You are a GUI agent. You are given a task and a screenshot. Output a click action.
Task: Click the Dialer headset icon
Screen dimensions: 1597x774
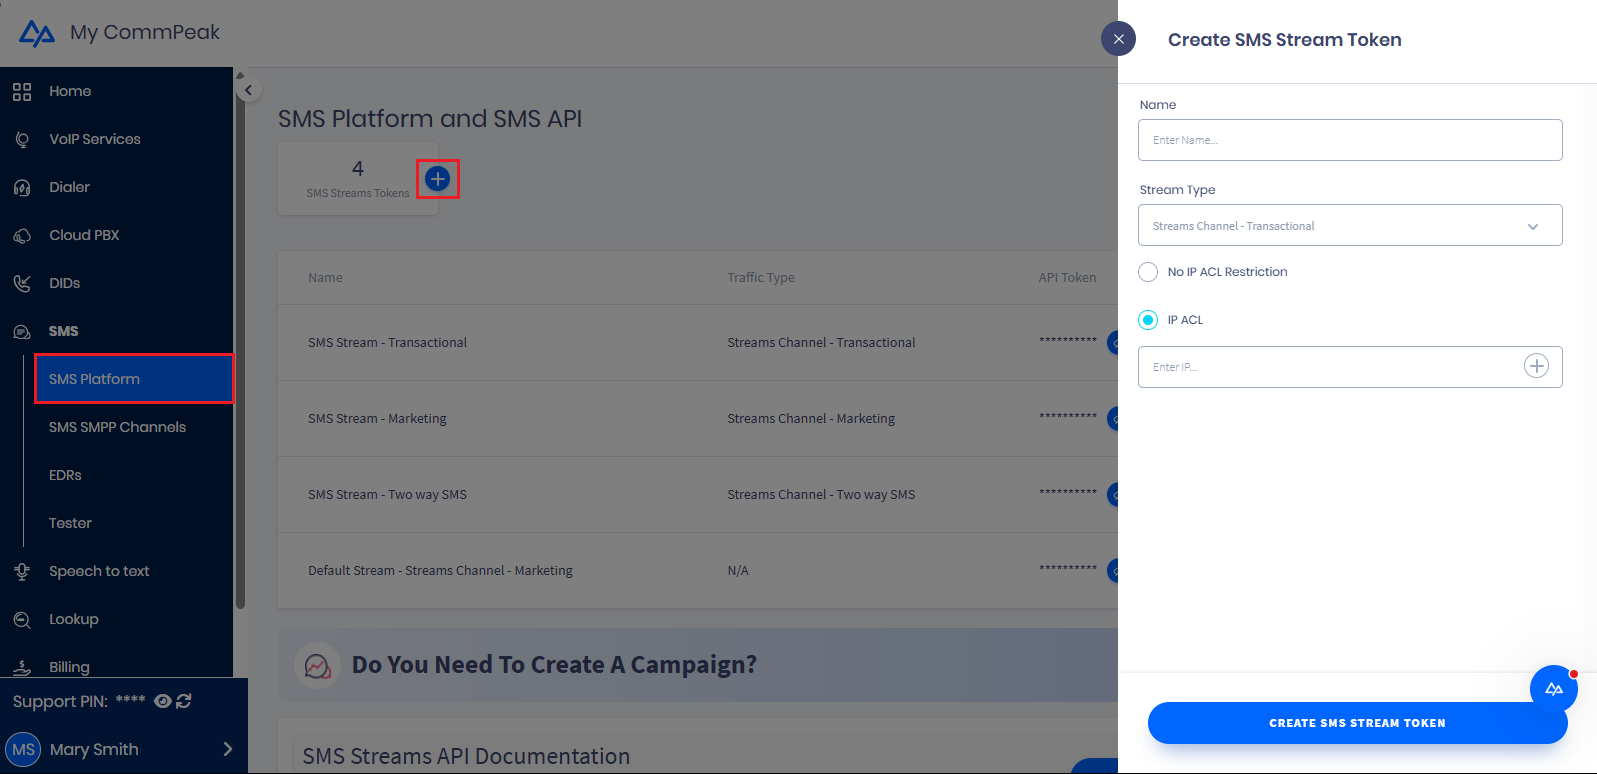(x=22, y=188)
